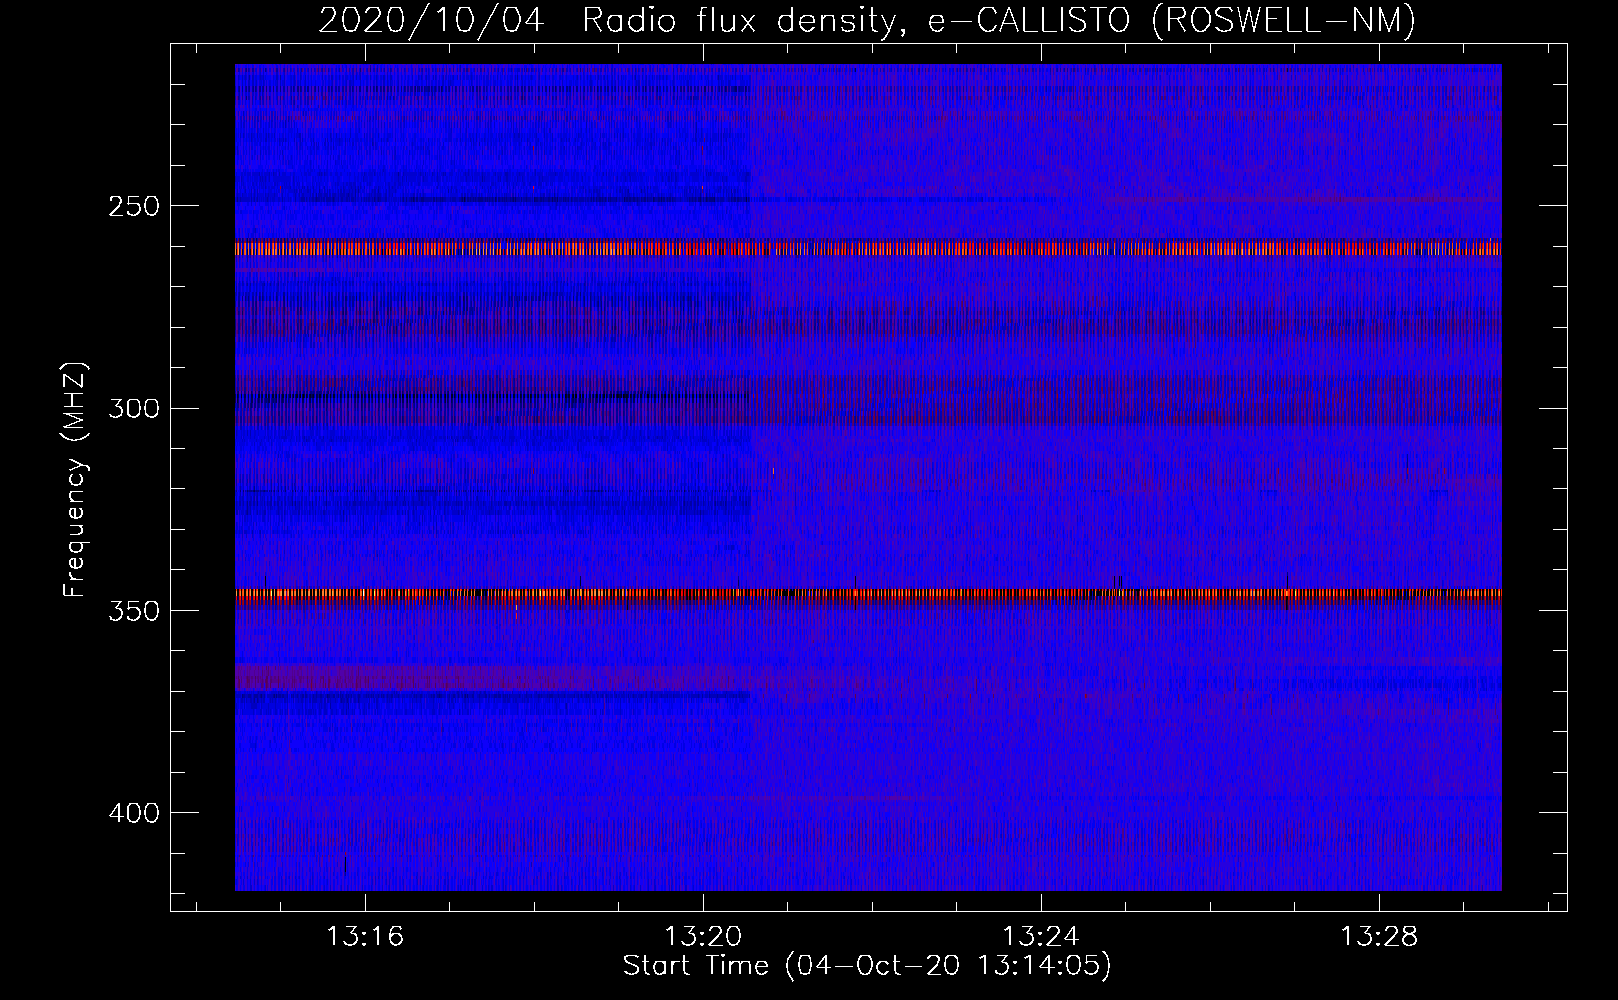Click the 13:16 time tick label
This screenshot has height=1000, width=1618.
tap(365, 937)
